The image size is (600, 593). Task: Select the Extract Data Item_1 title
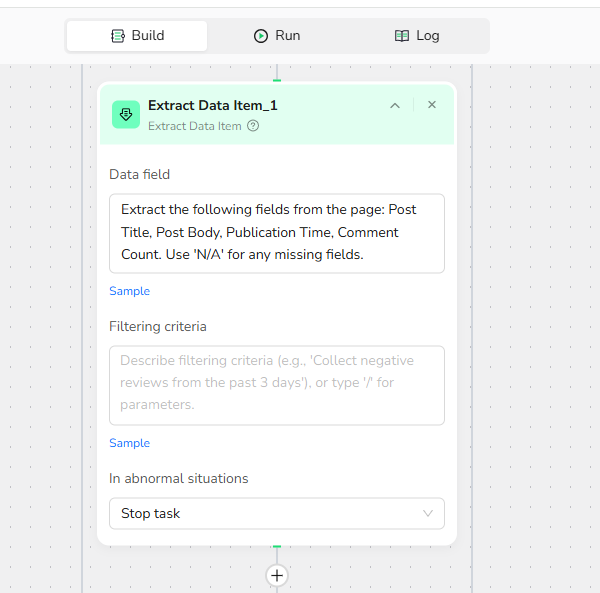tap(213, 105)
